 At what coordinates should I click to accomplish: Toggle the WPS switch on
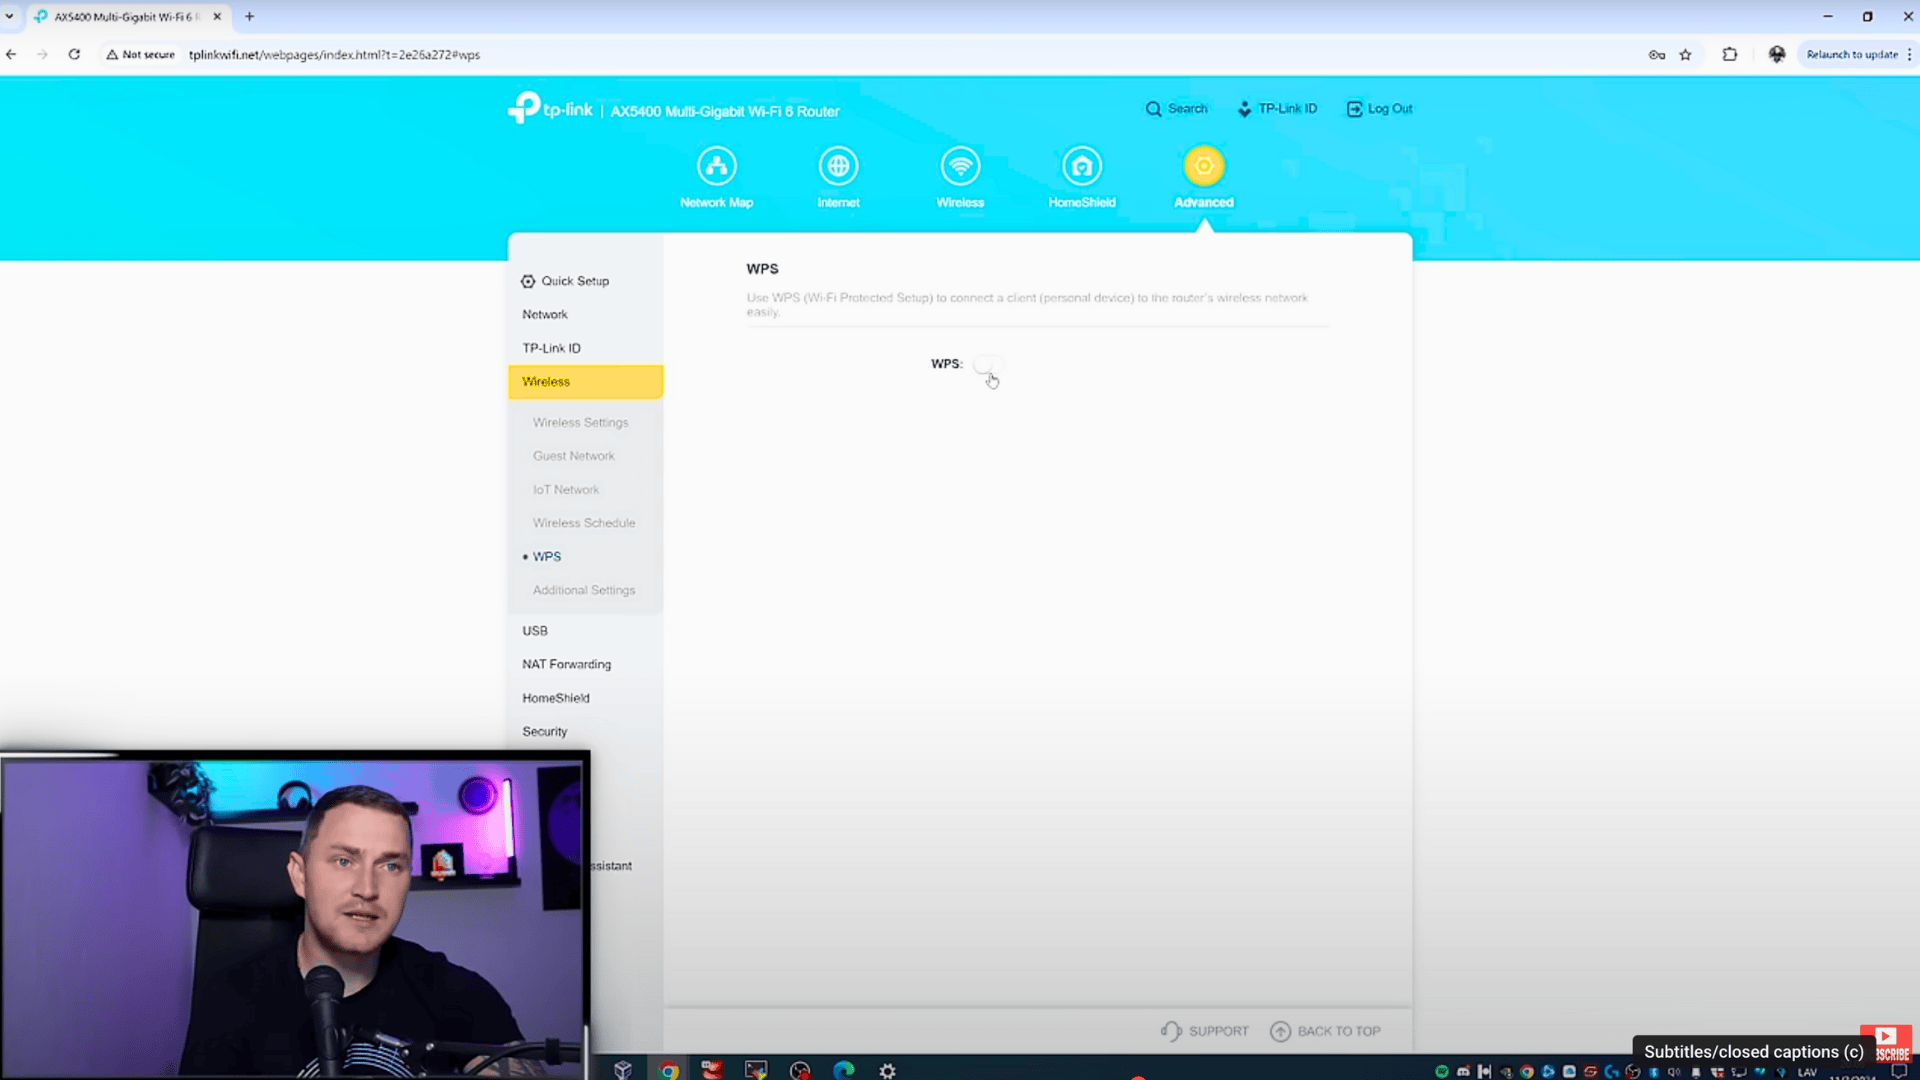(x=988, y=364)
